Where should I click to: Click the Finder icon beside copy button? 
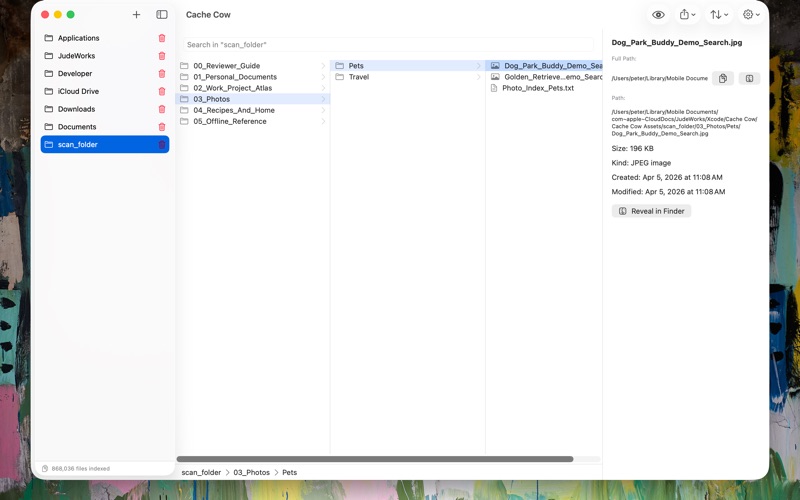(x=749, y=78)
